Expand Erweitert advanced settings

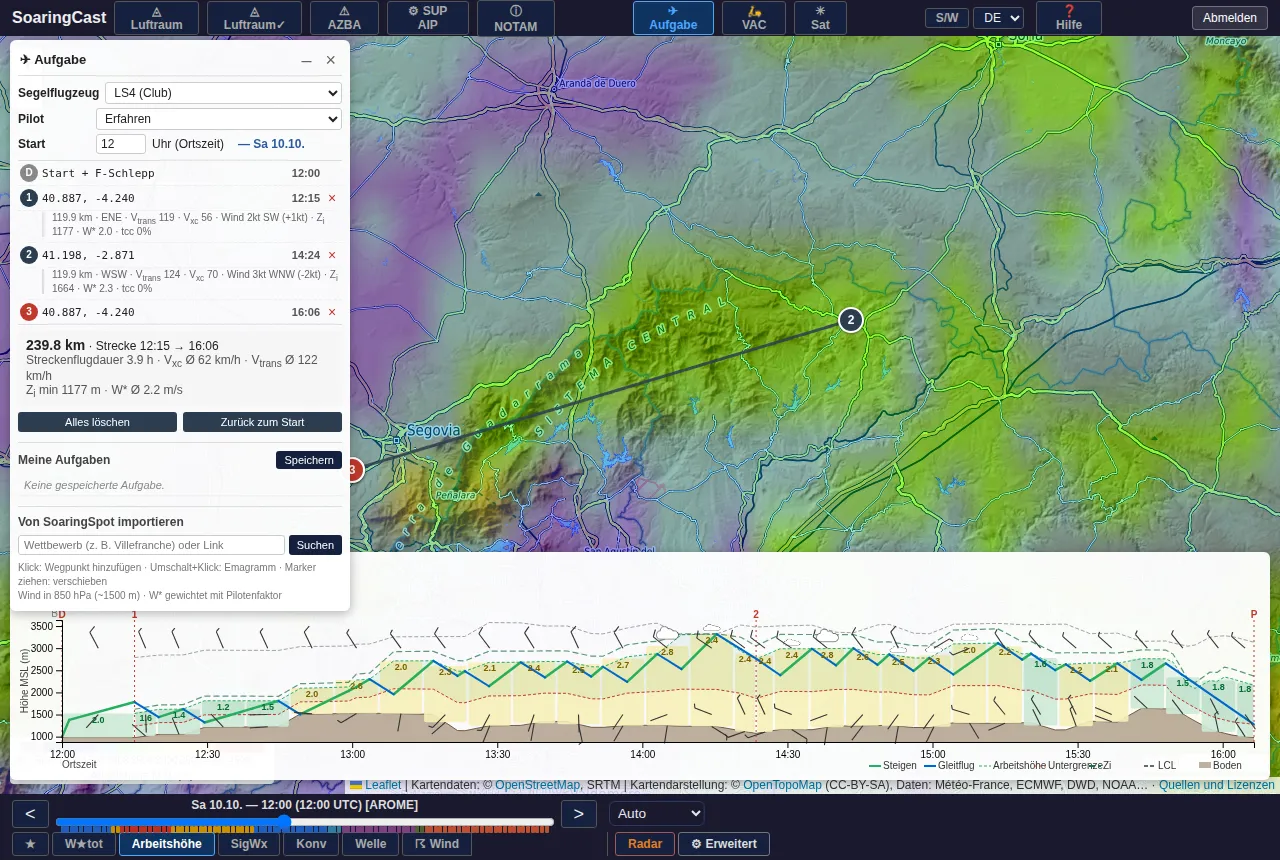(x=724, y=844)
